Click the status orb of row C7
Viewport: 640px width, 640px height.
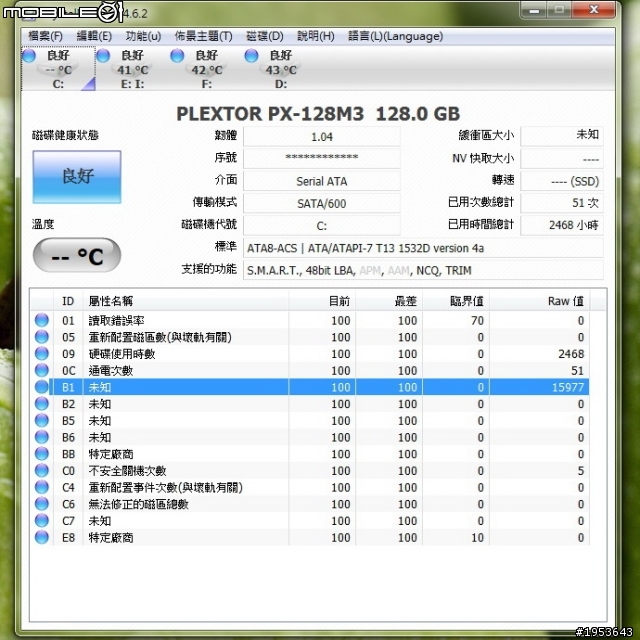[x=42, y=521]
